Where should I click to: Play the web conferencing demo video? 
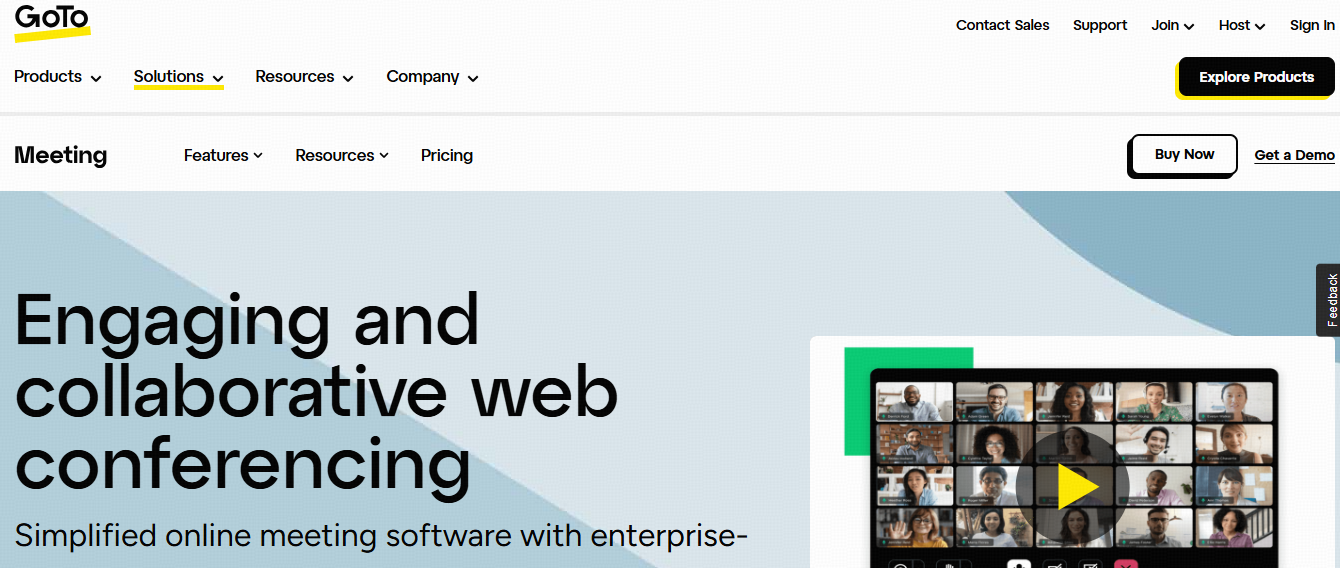pos(1073,487)
